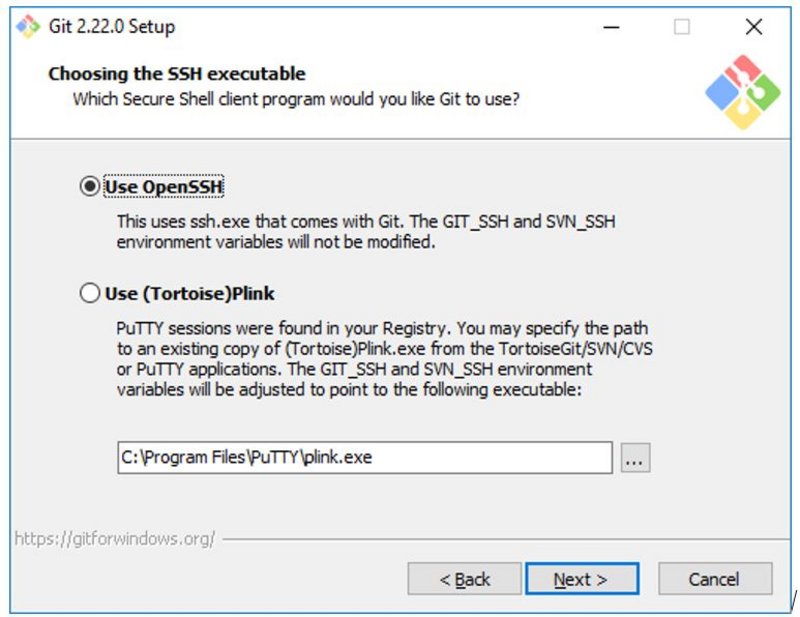Select the Use OpenSSH radio button
This screenshot has height=617, width=800.
point(90,186)
